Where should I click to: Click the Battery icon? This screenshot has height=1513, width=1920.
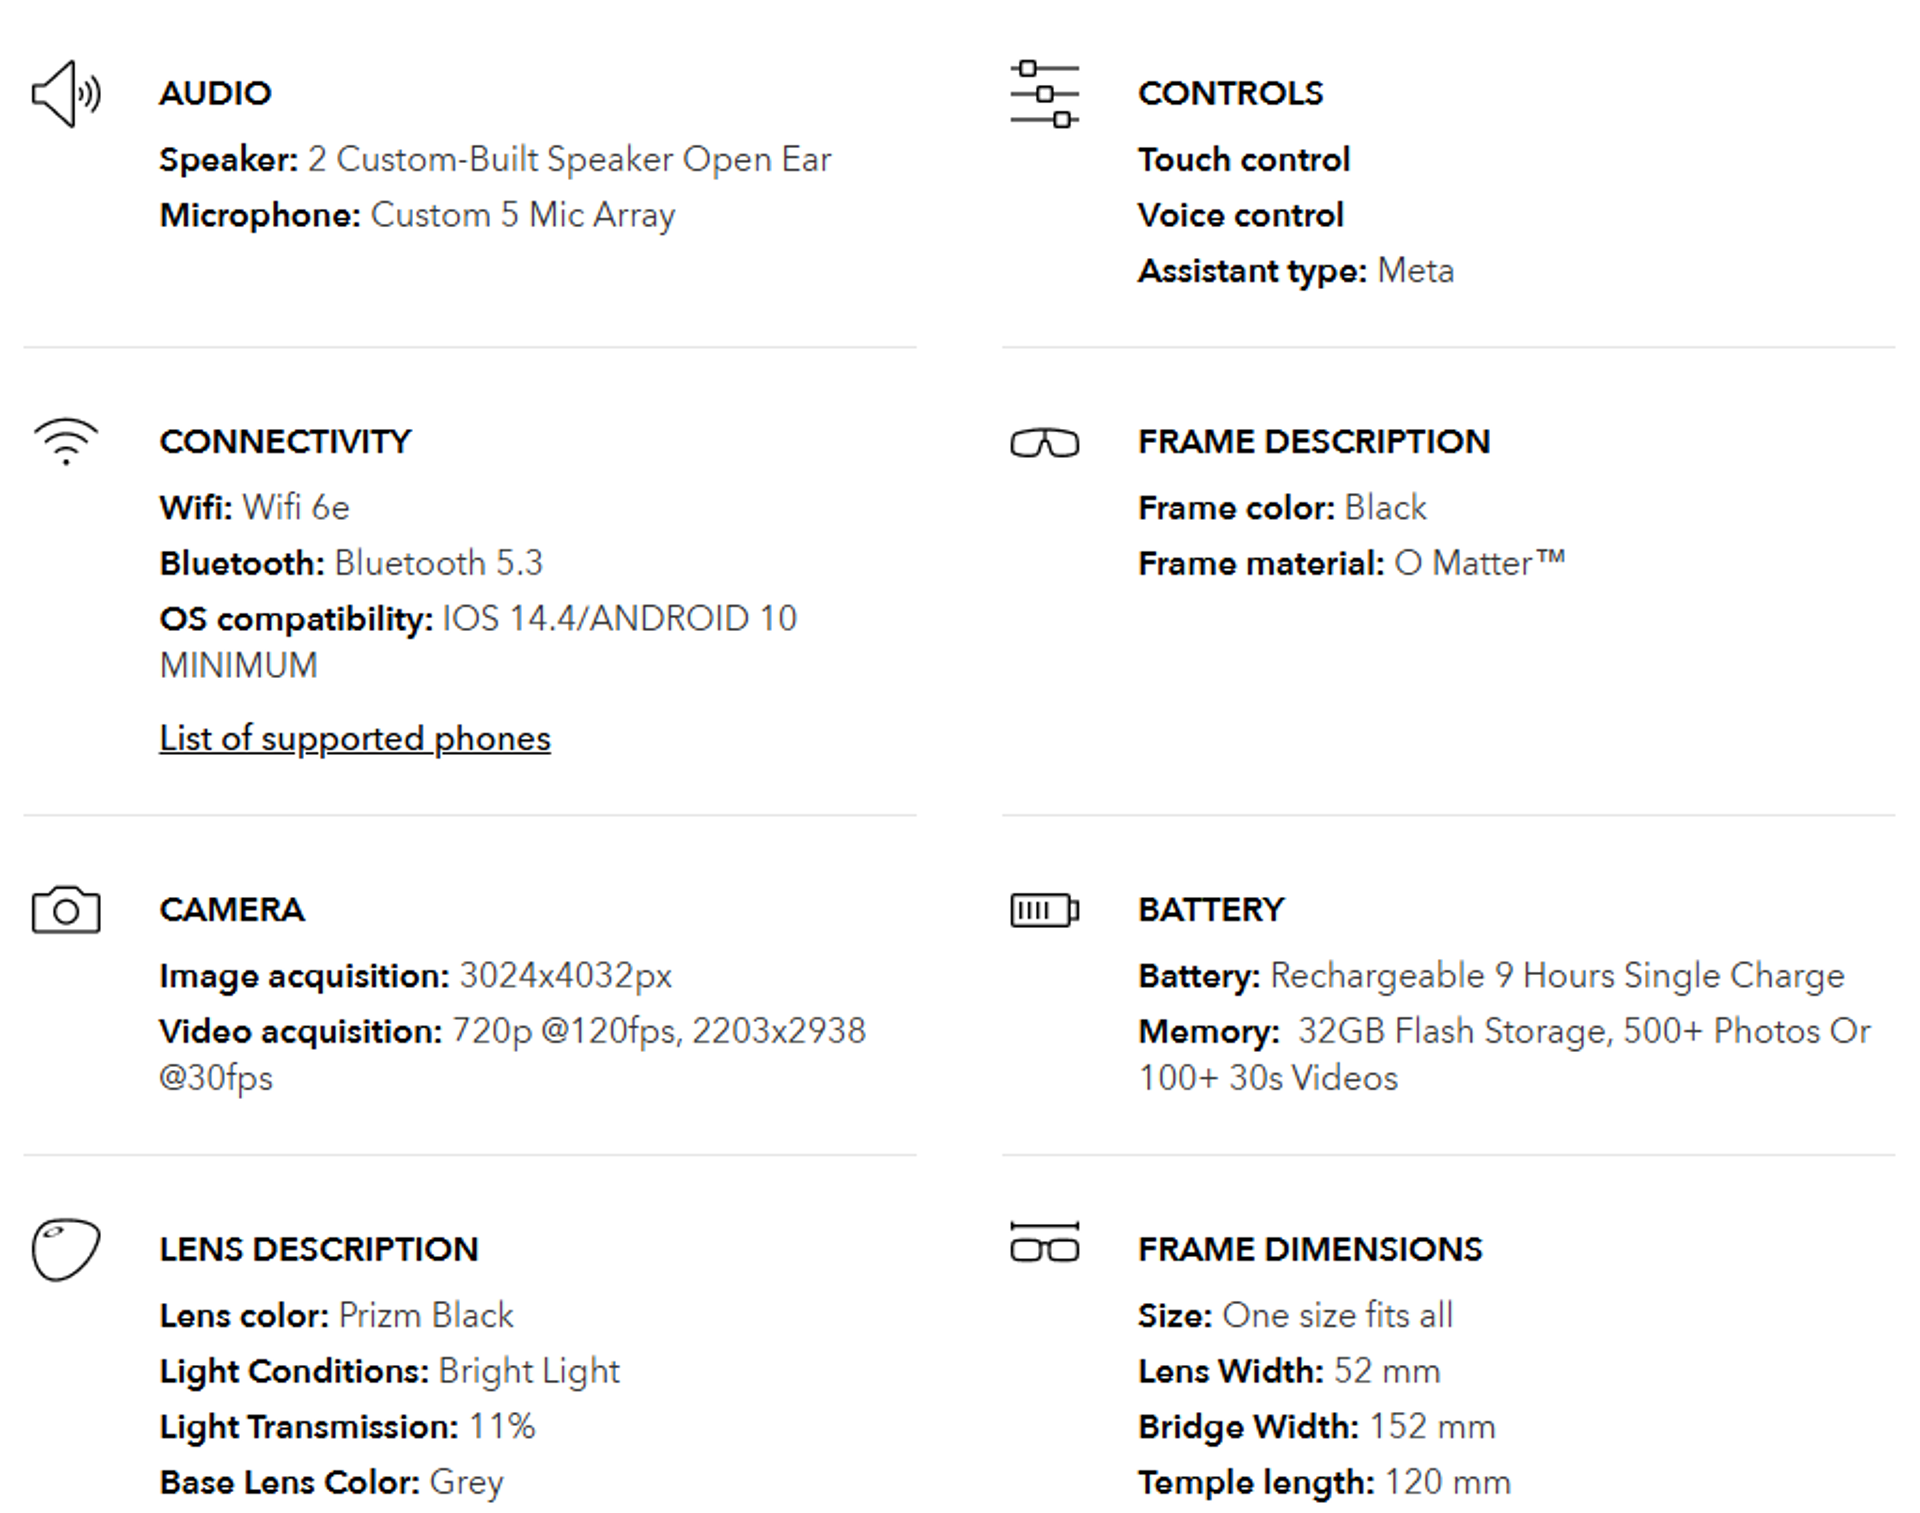pos(1044,910)
